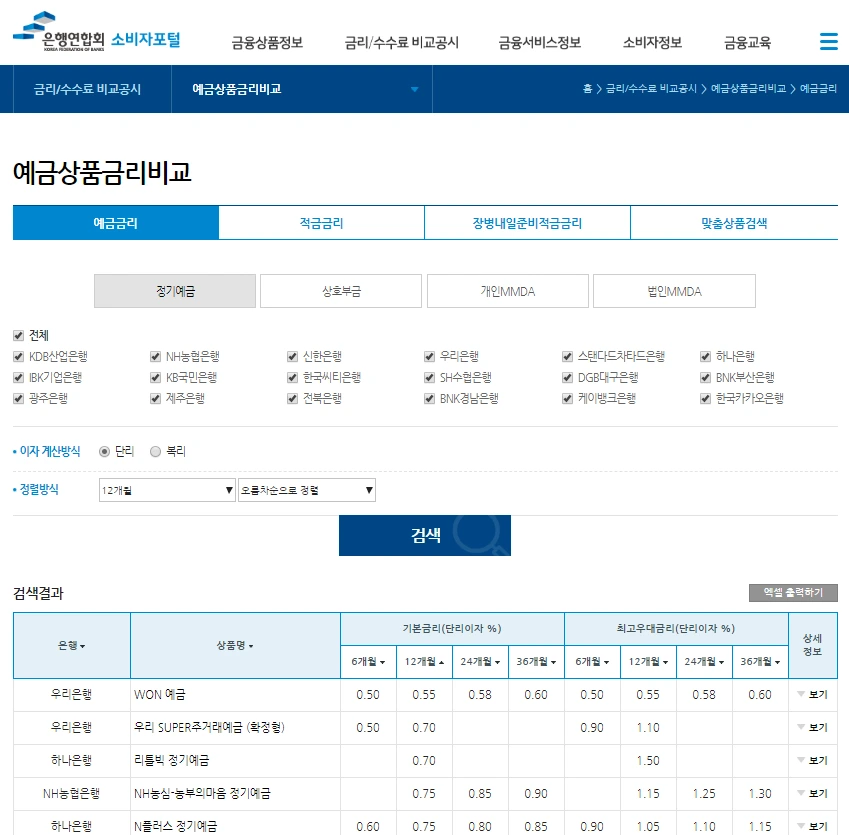Open 금융상품정보 top menu
The image size is (849, 835).
[x=267, y=43]
